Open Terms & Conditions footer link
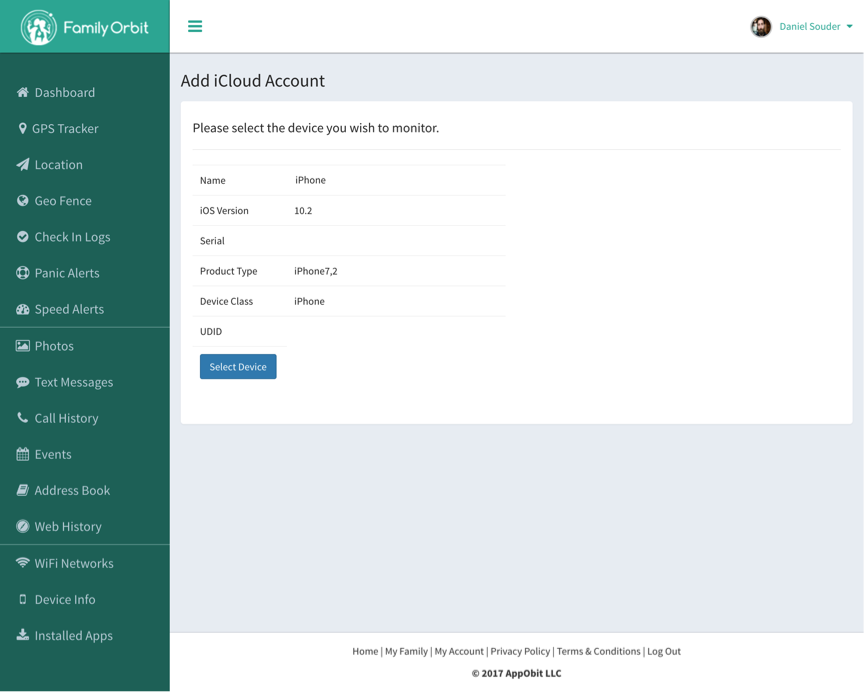This screenshot has width=864, height=692. 598,651
